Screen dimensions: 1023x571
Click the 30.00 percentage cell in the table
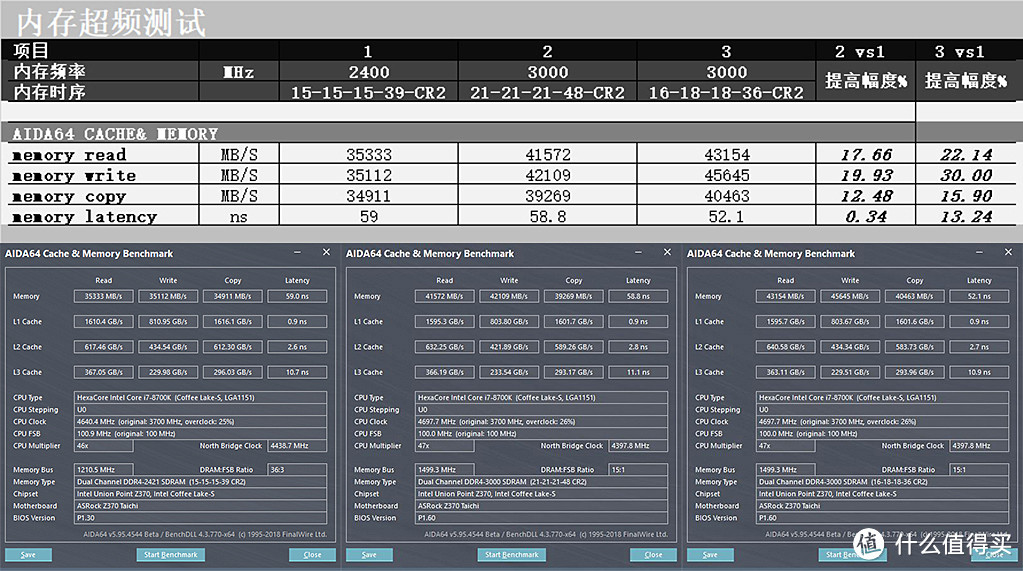tap(966, 175)
